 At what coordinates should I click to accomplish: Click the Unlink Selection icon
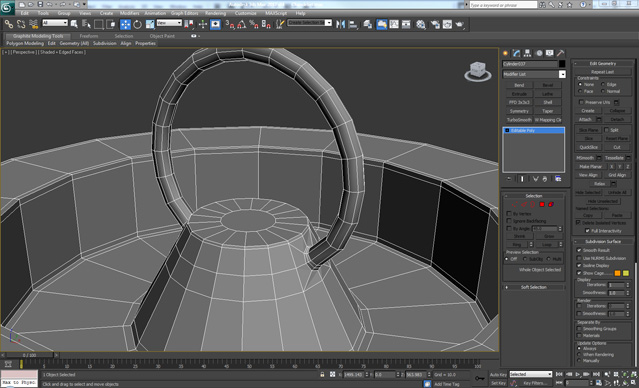click(x=21, y=24)
